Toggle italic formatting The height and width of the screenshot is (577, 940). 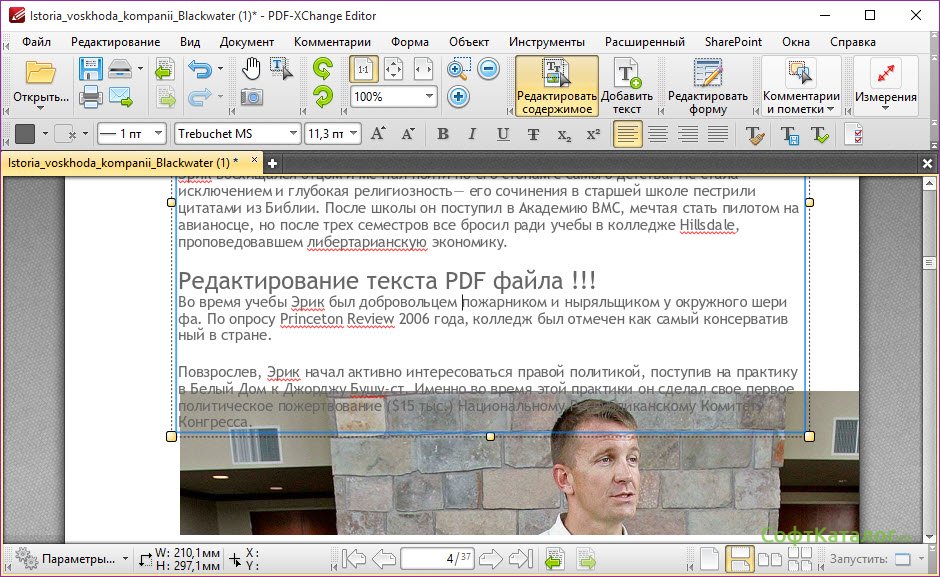[x=472, y=134]
